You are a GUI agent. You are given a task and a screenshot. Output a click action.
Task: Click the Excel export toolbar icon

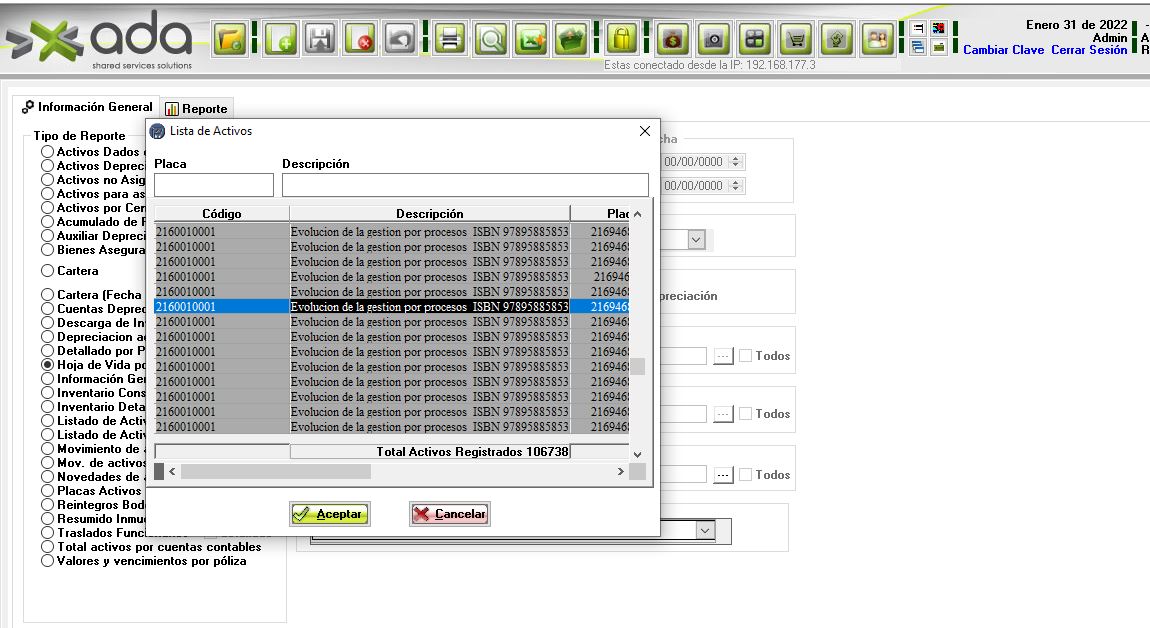(x=531, y=40)
